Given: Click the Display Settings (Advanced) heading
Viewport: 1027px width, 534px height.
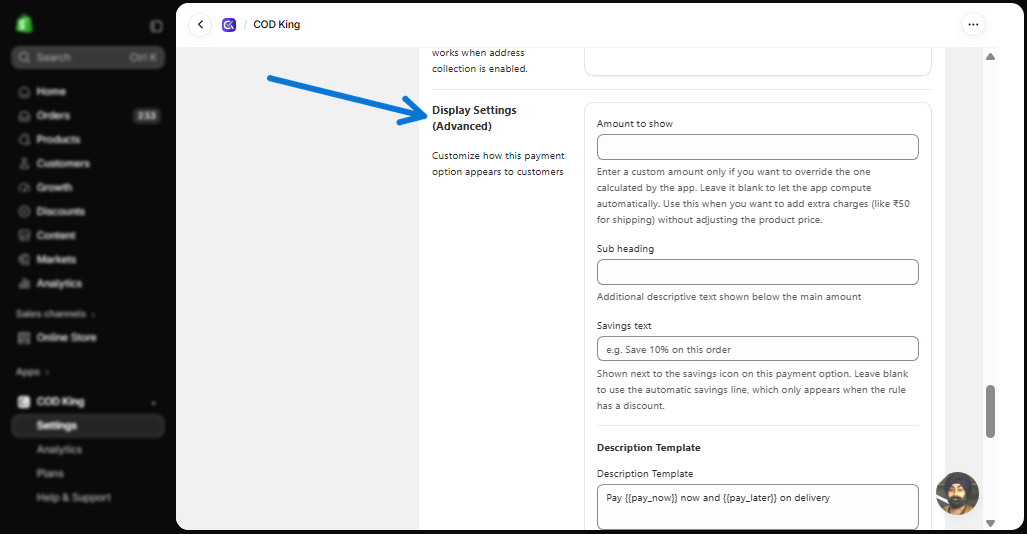Looking at the screenshot, I should [x=474, y=118].
